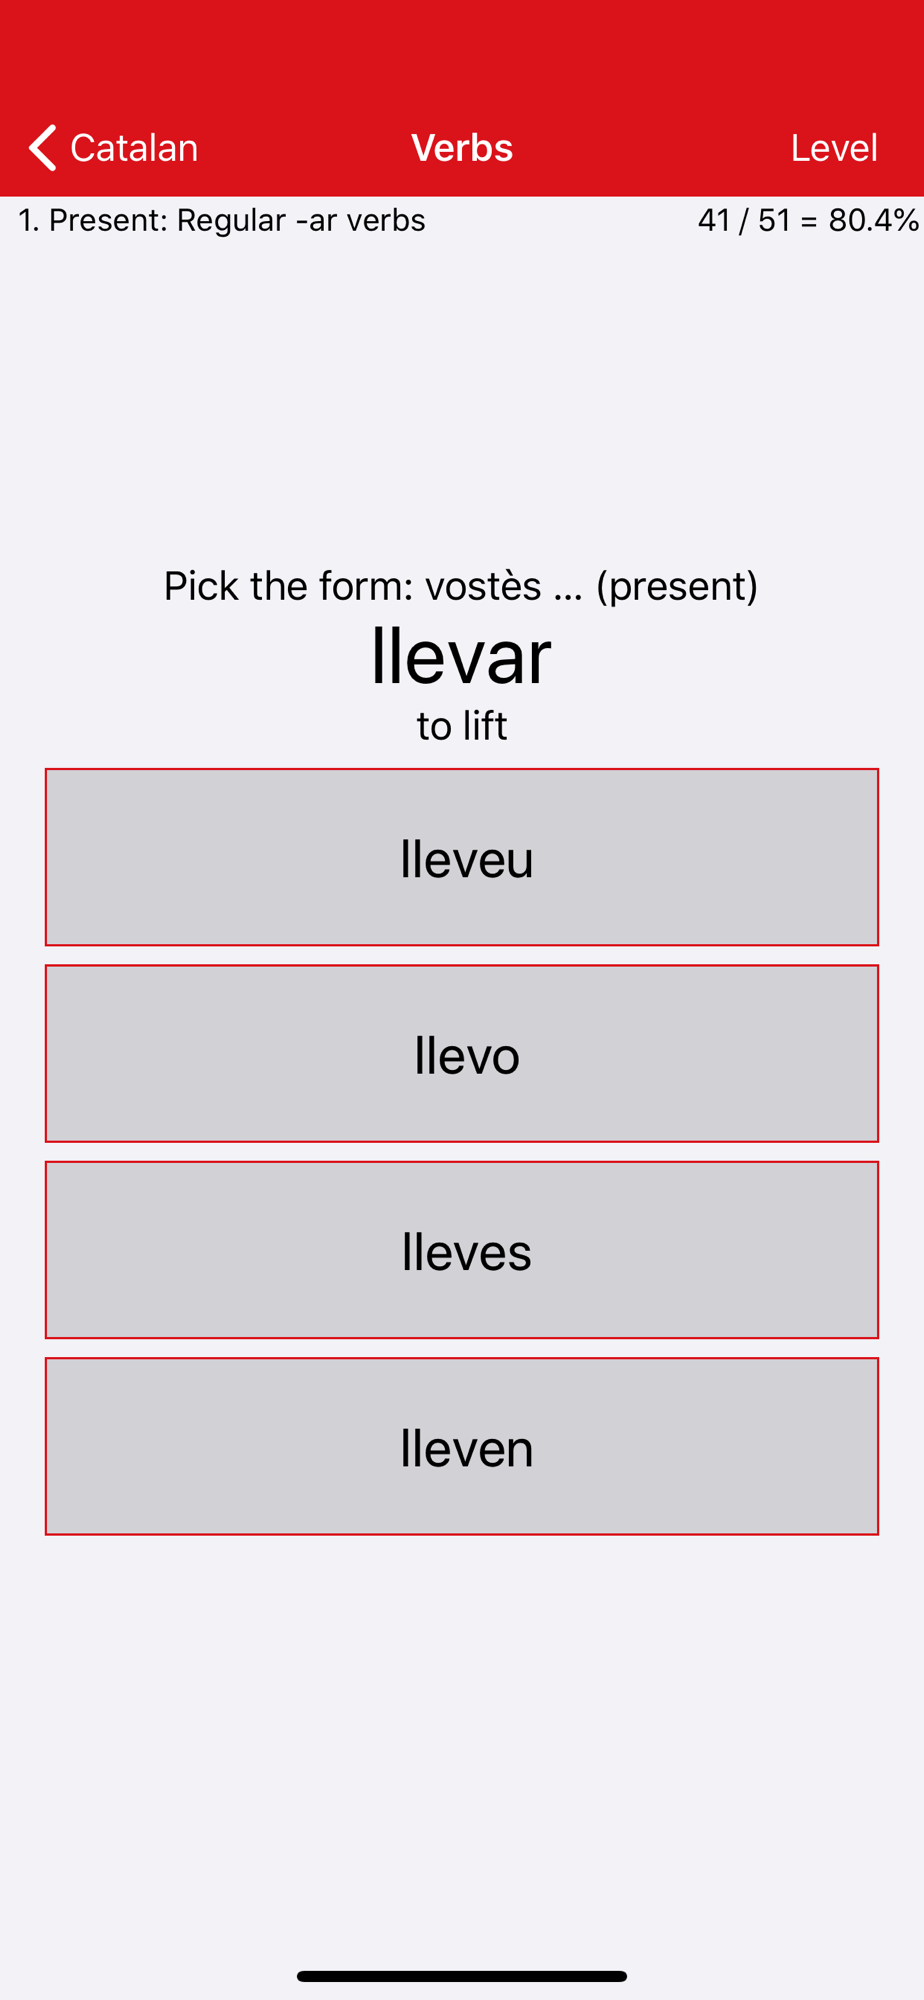The image size is (924, 2000).
Task: Tap the (present) tense indicator
Action: (677, 586)
